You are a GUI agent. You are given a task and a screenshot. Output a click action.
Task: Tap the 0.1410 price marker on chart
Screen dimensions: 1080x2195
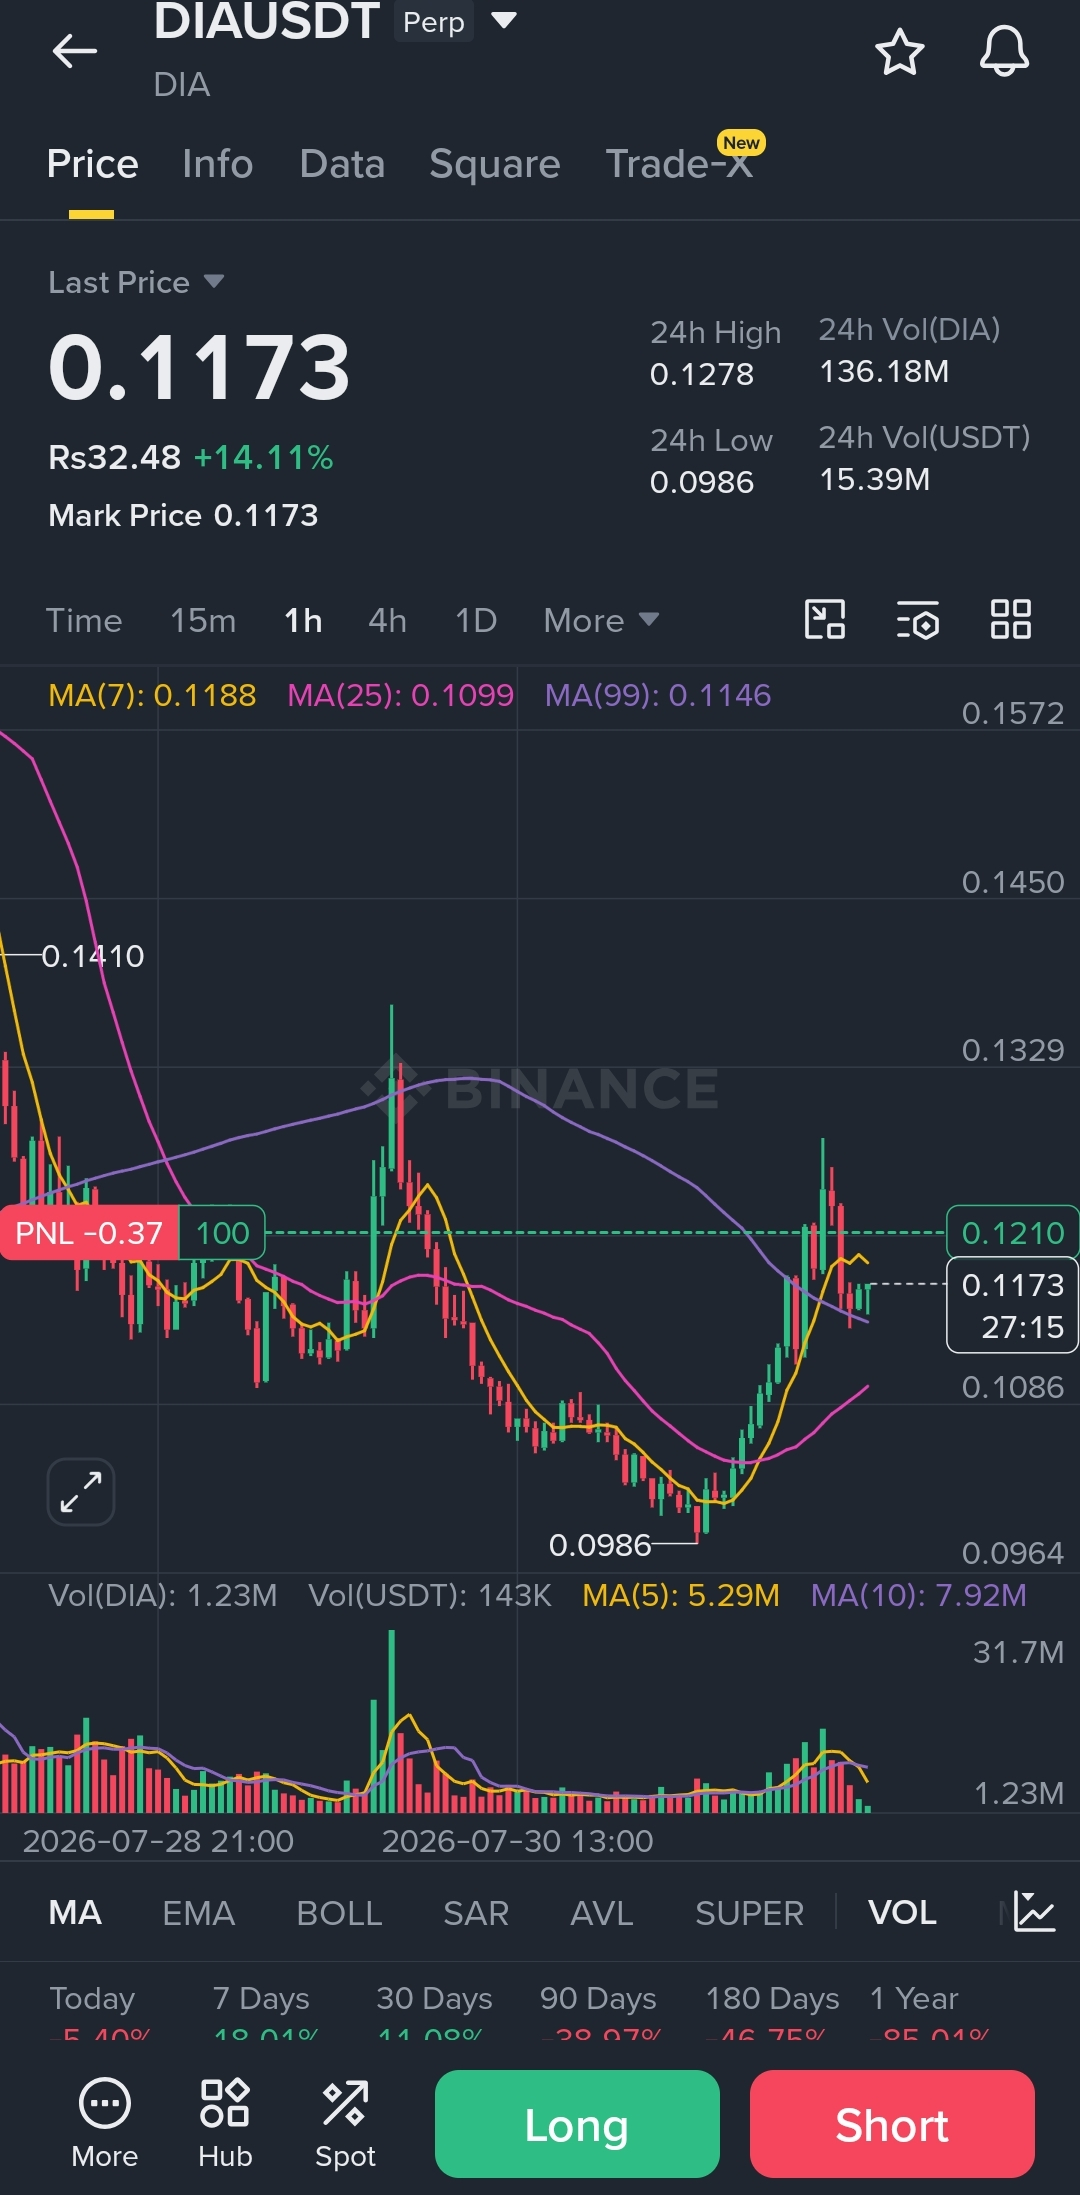(93, 956)
